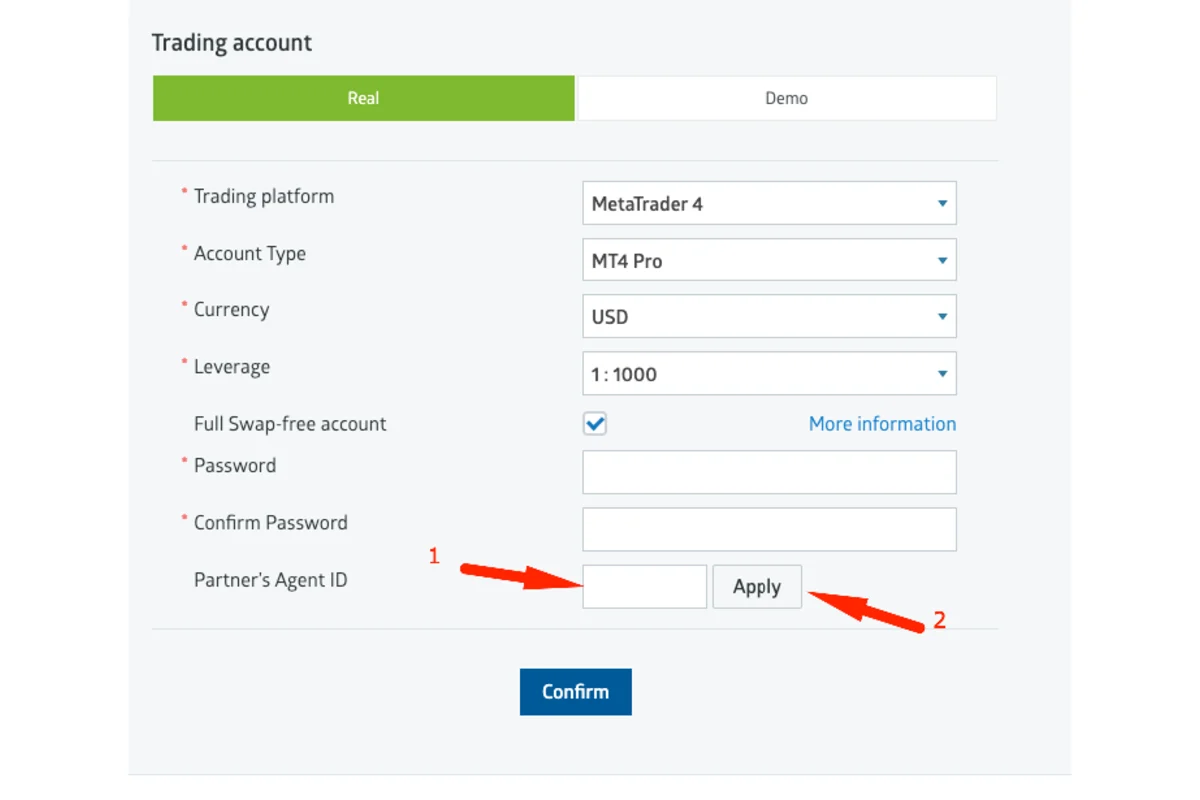Click the Confirm Password label text
Image resolution: width=1200 pixels, height=800 pixels.
(271, 522)
